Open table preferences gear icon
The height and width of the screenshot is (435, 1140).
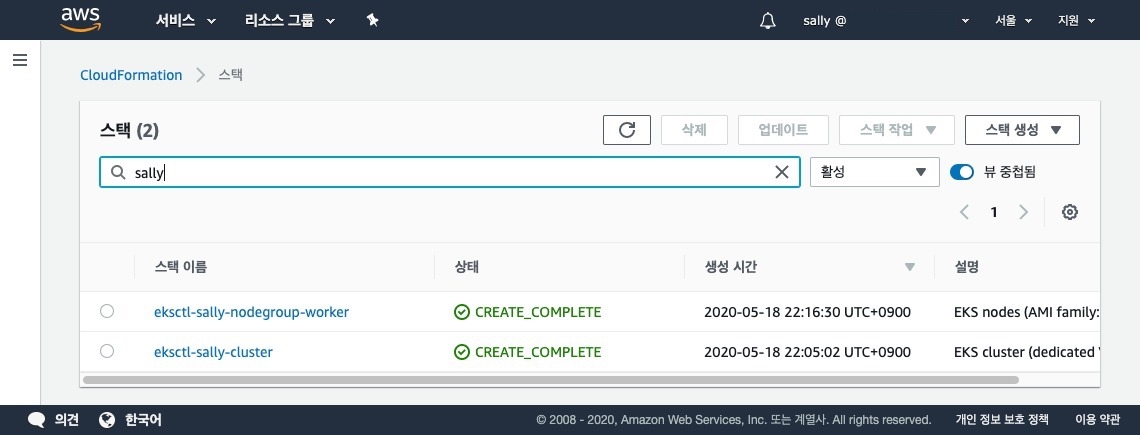pyautogui.click(x=1070, y=212)
